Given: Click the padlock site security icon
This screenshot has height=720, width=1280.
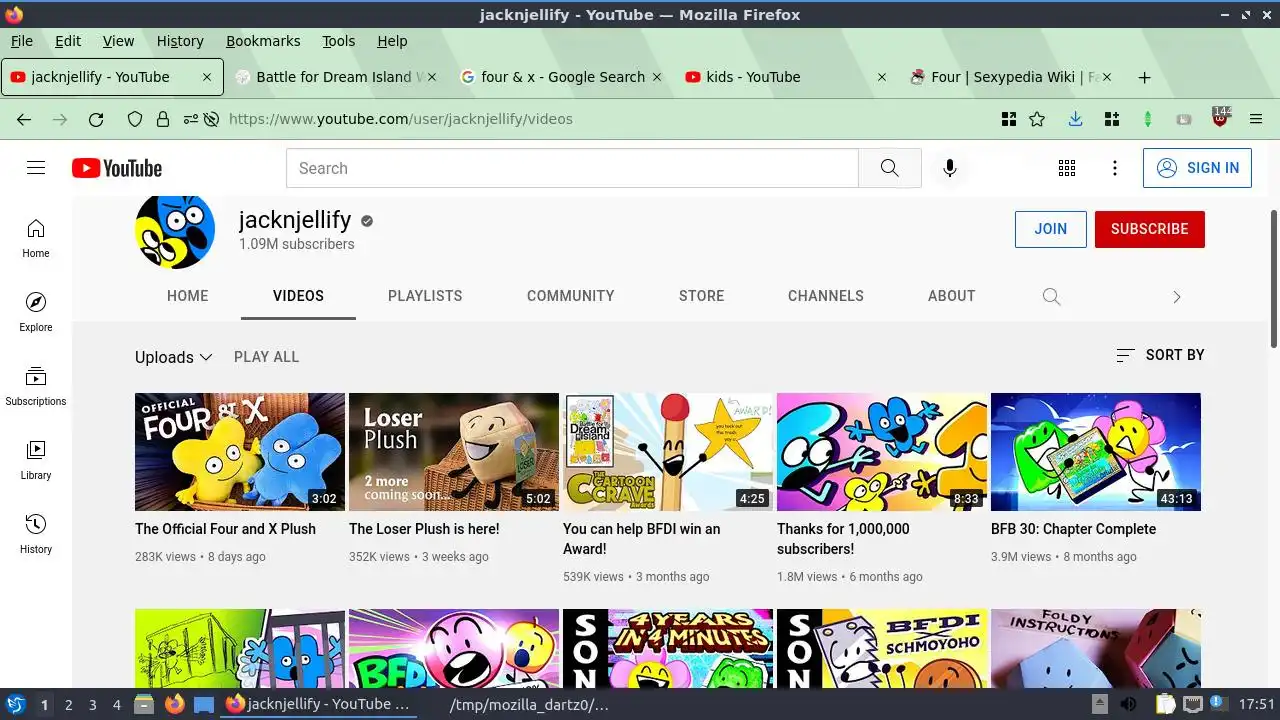Looking at the screenshot, I should pos(162,119).
